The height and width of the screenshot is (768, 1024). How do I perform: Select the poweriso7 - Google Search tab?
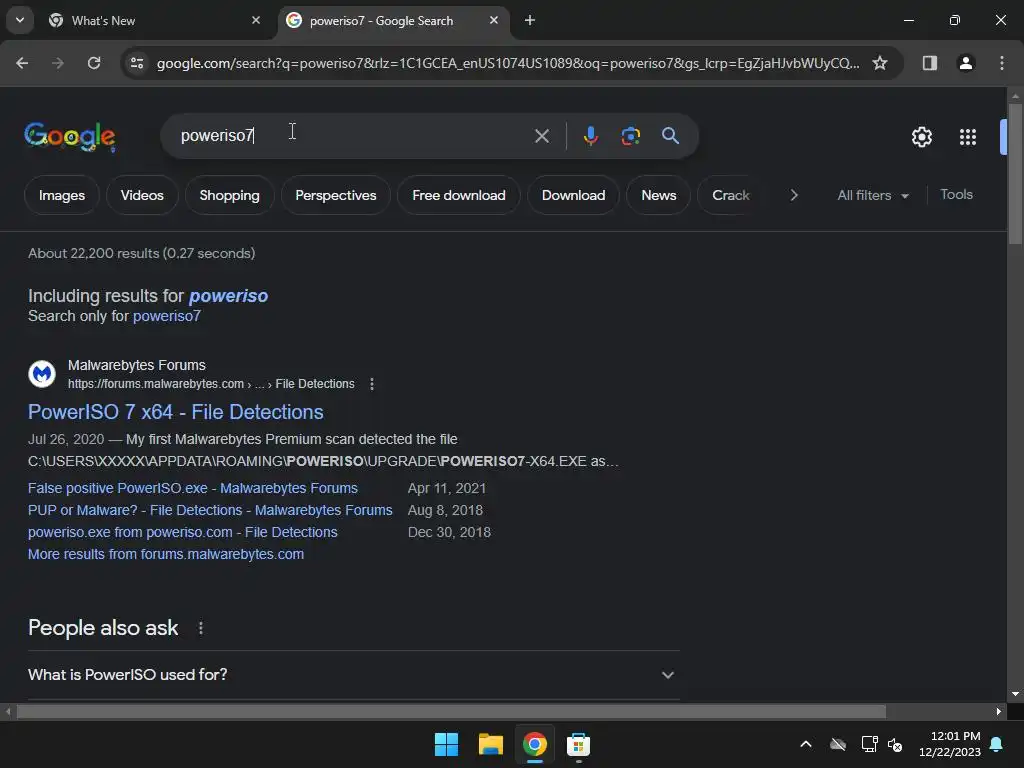click(x=392, y=21)
